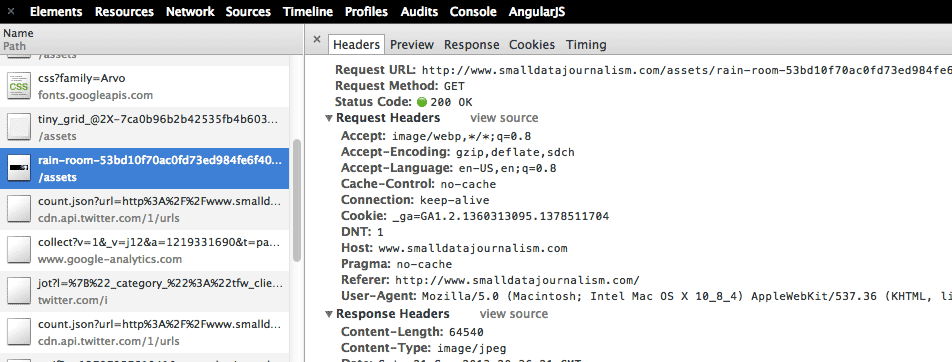Screen dimensions: 952x362
Task: Click the Content-Type image/jpeg line
Action: click(423, 349)
